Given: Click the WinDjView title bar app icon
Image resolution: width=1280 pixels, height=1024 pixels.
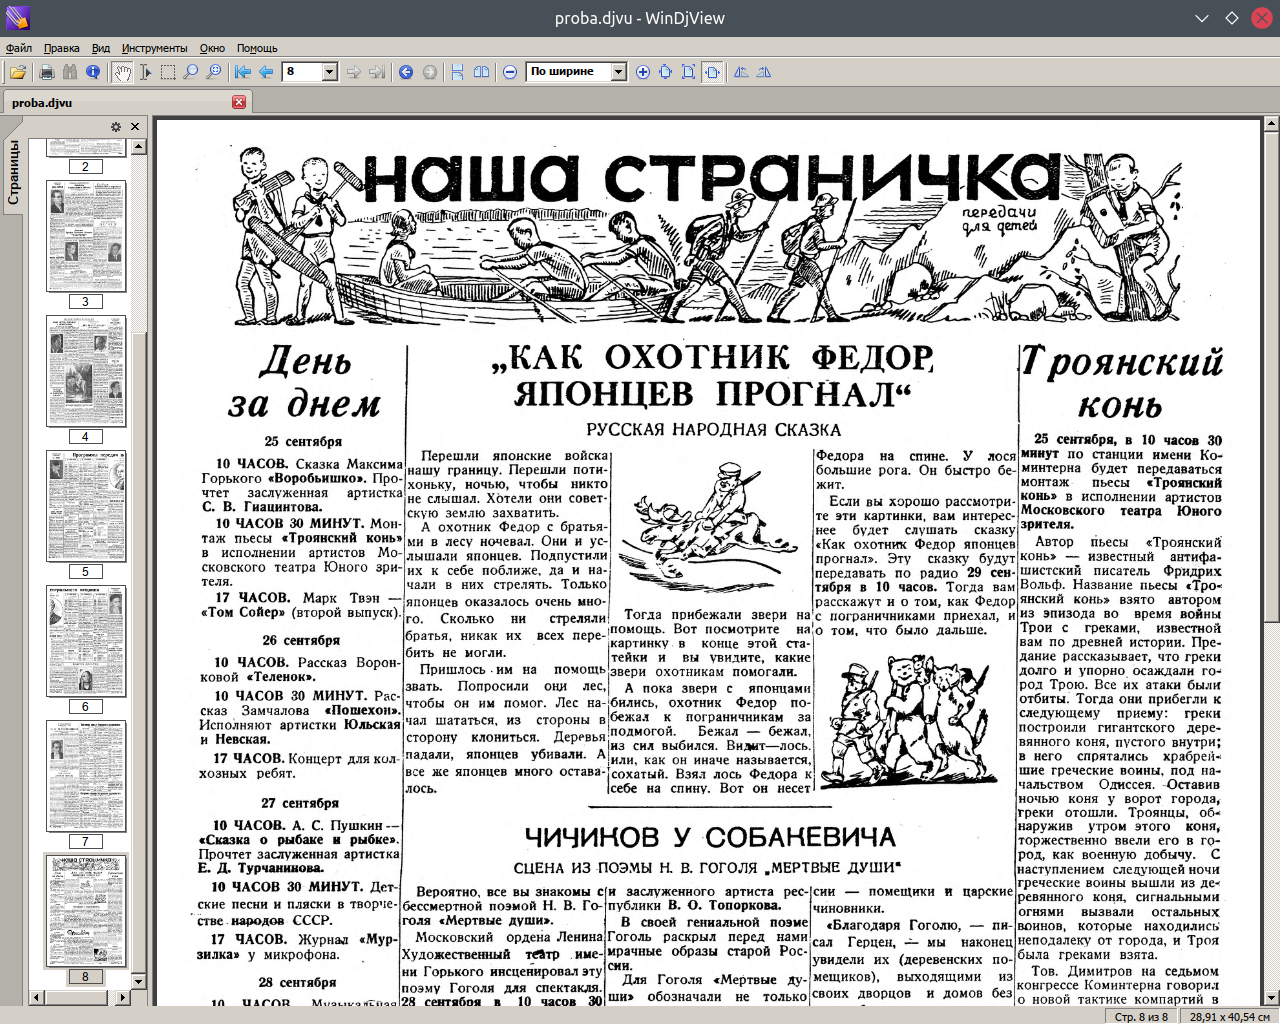Looking at the screenshot, I should tap(18, 18).
